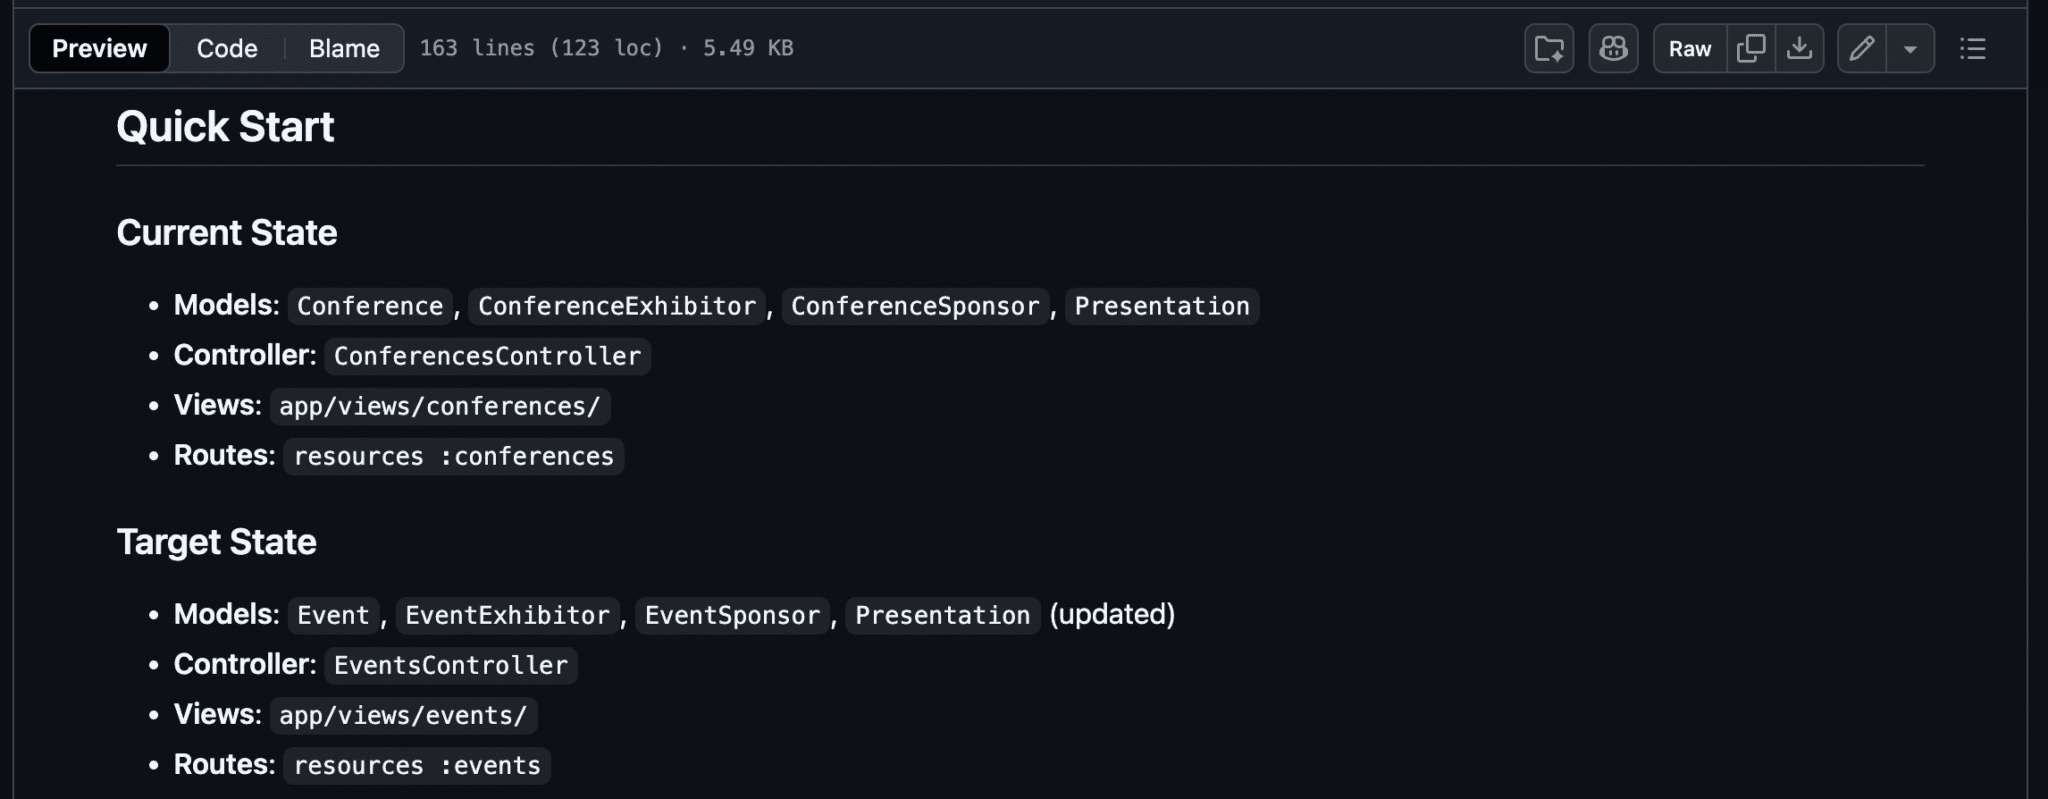Select the EventSponsor model badge
Screen dimensions: 2048x799
tap(731, 615)
